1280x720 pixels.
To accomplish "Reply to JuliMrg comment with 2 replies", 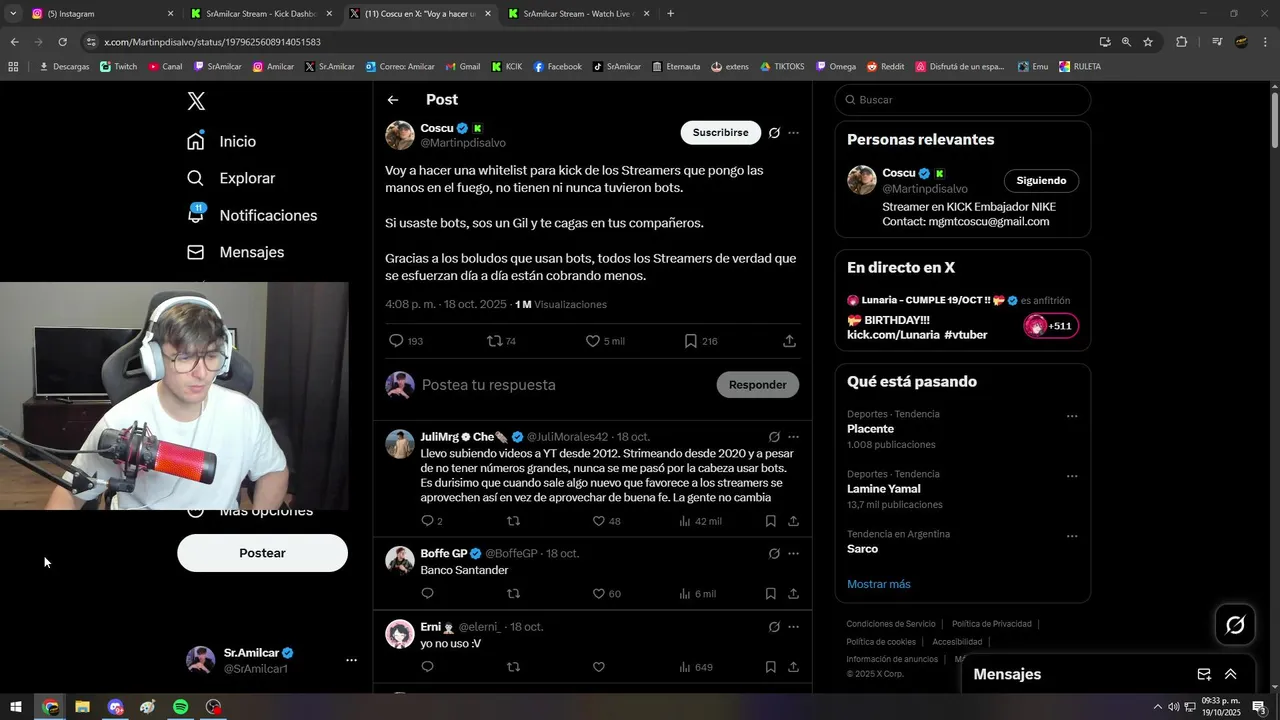I will 431,521.
